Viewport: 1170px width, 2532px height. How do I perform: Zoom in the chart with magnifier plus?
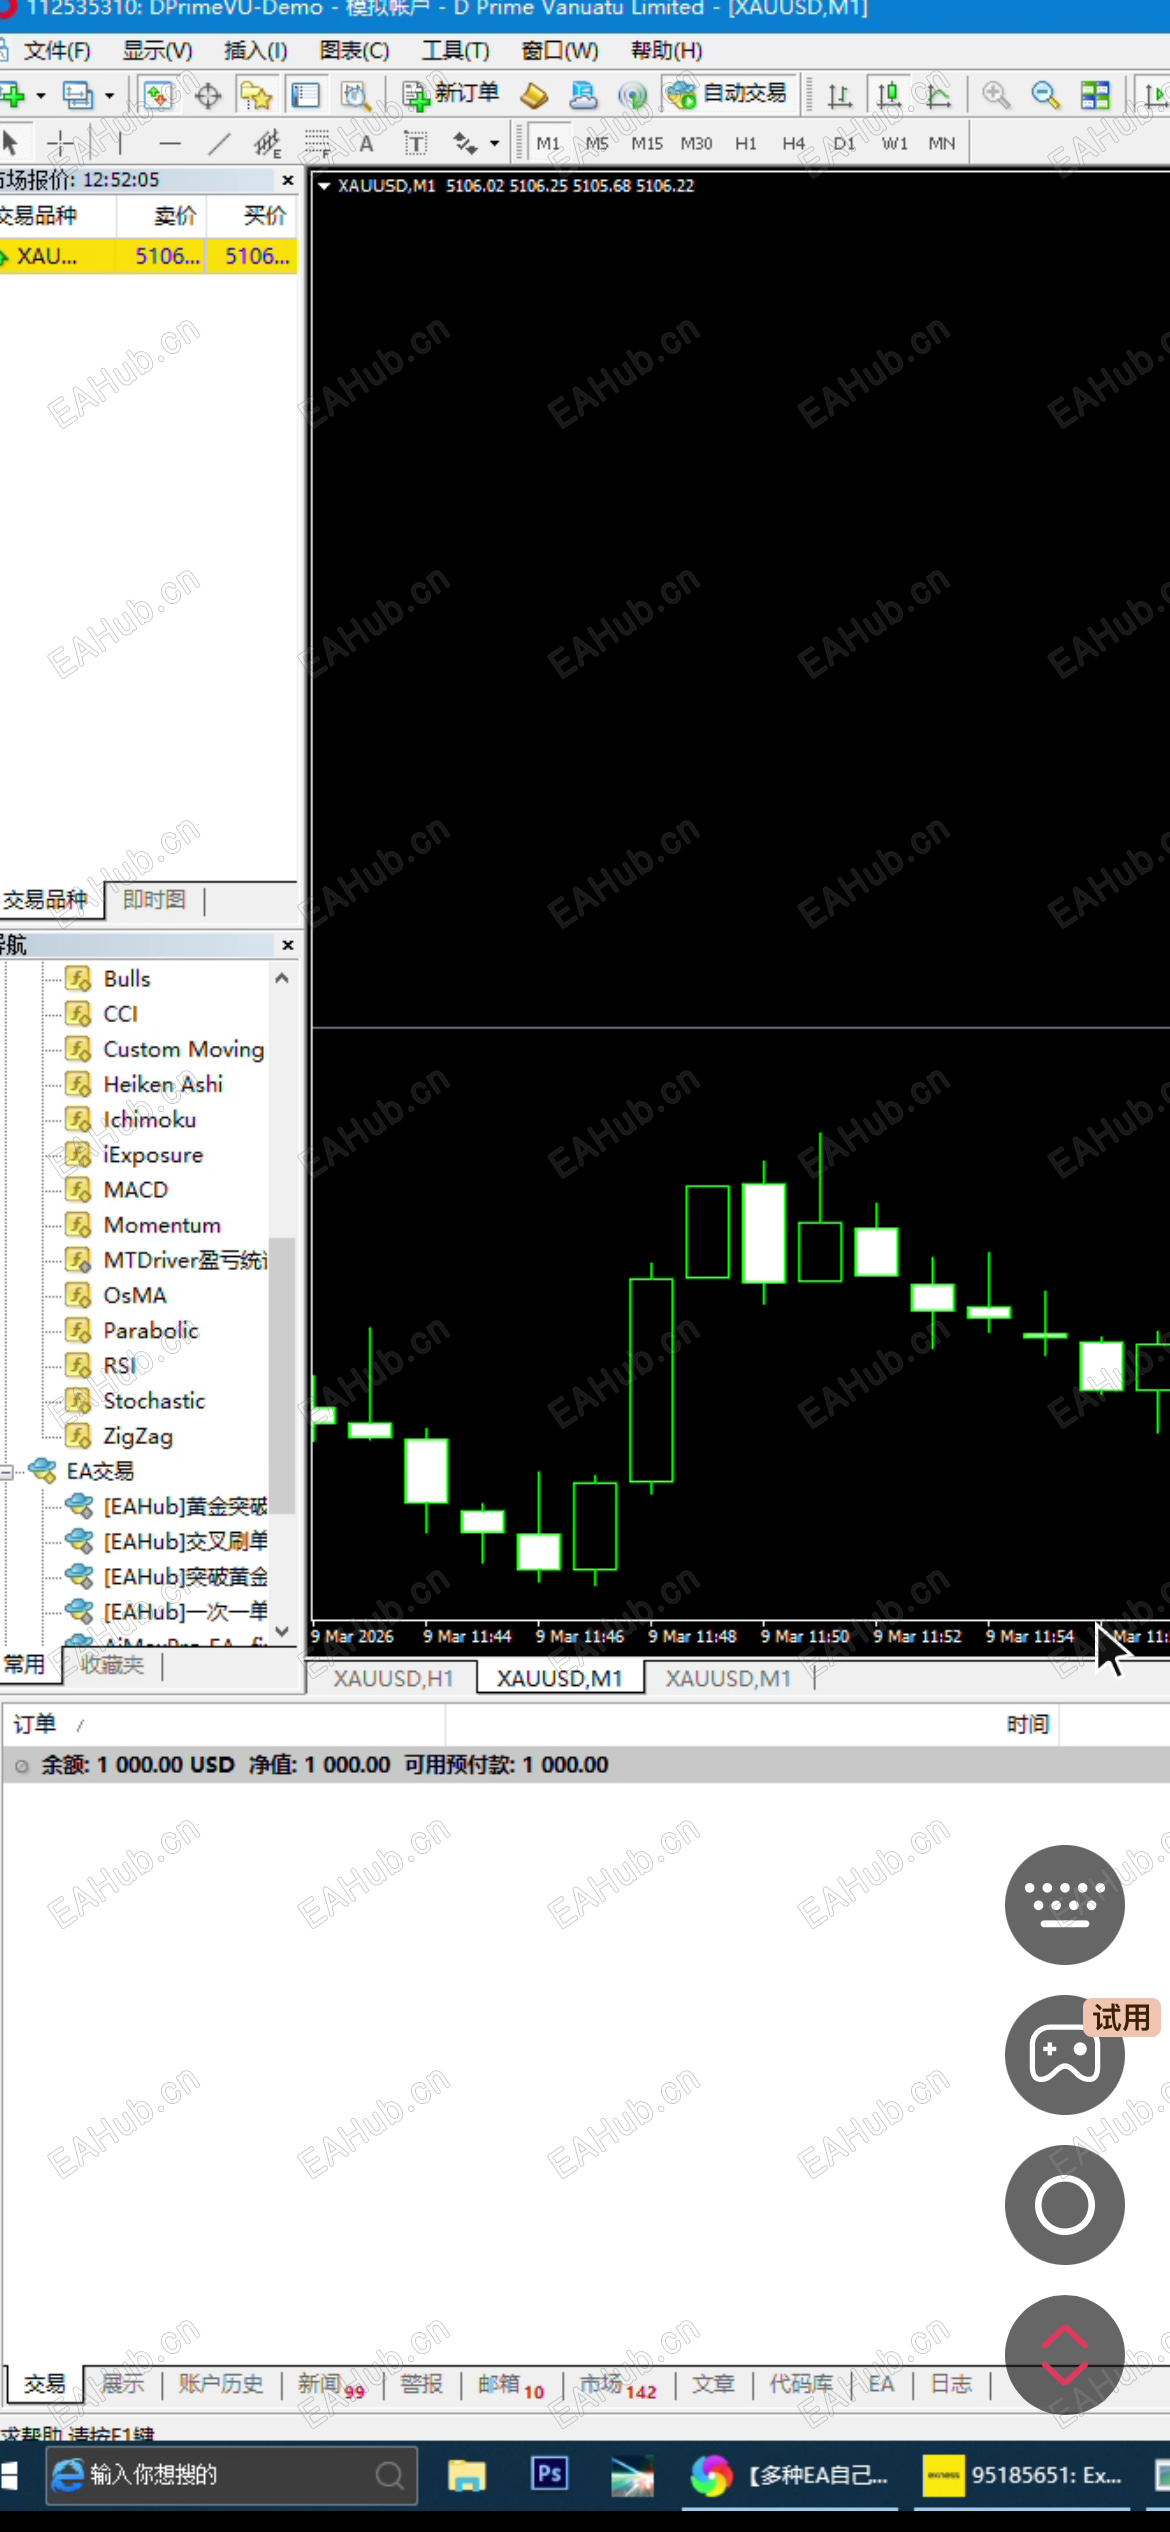pyautogui.click(x=996, y=96)
